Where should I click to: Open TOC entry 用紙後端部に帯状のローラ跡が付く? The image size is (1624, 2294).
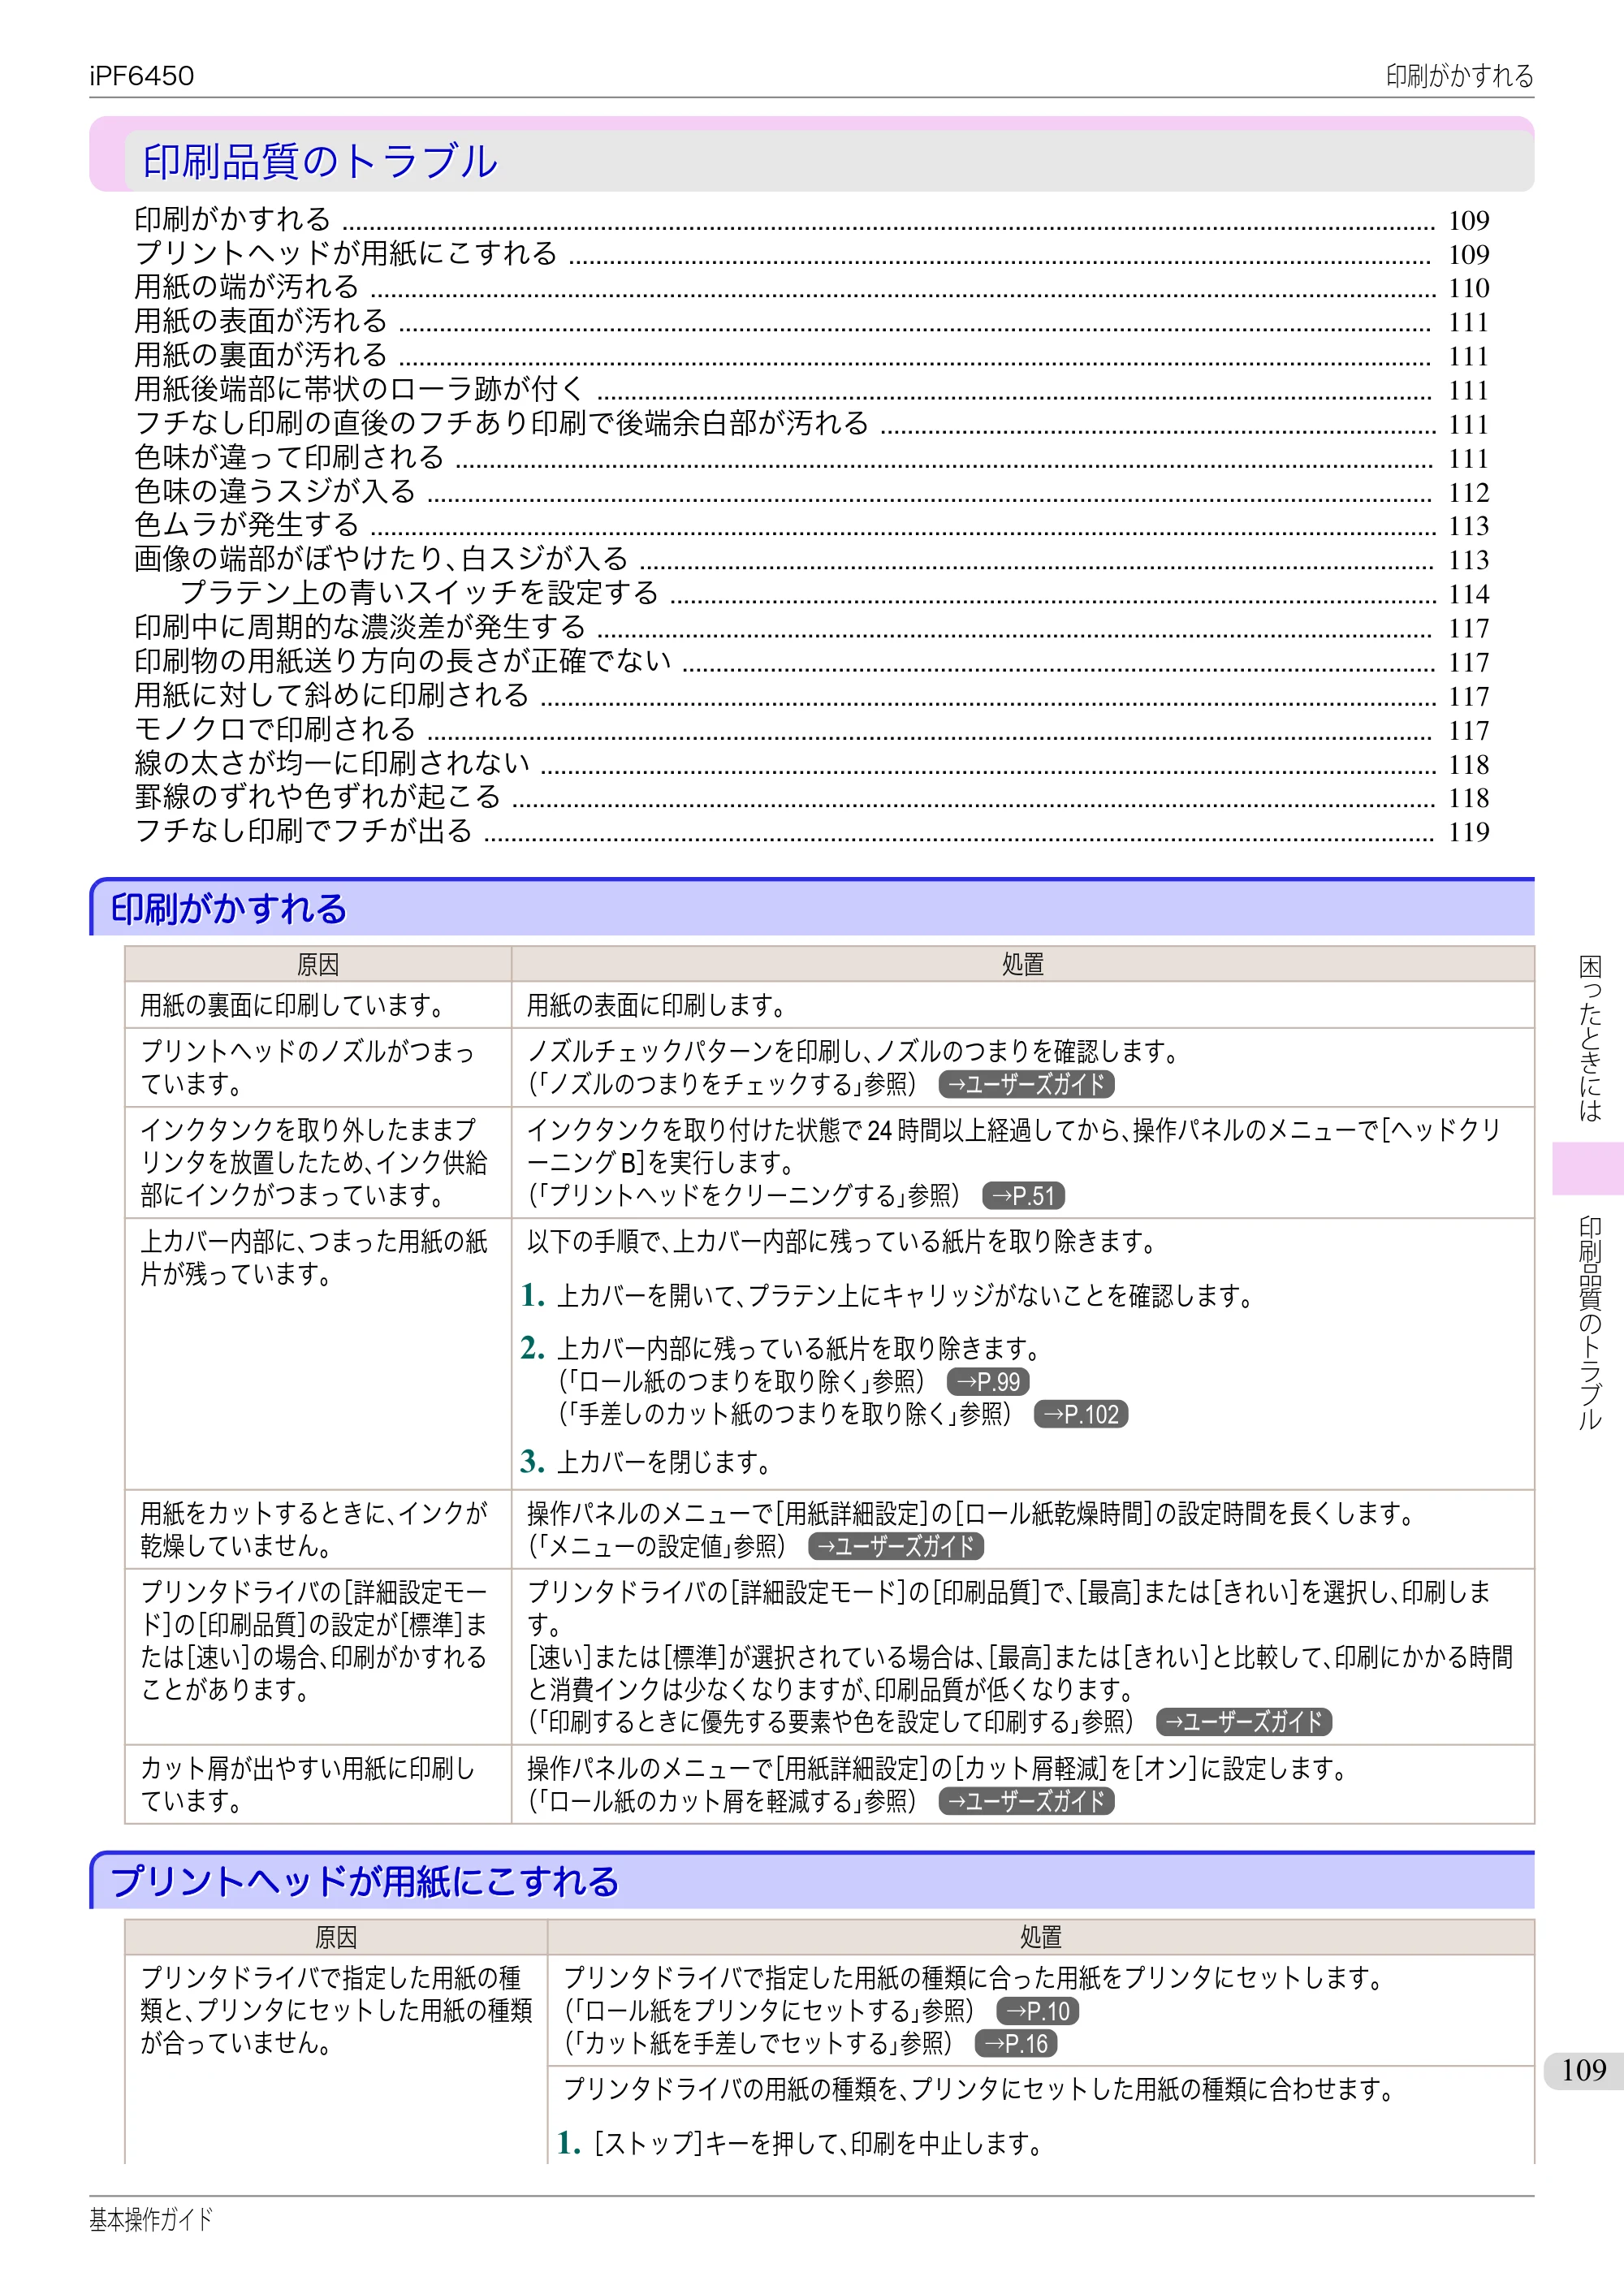click(812, 389)
